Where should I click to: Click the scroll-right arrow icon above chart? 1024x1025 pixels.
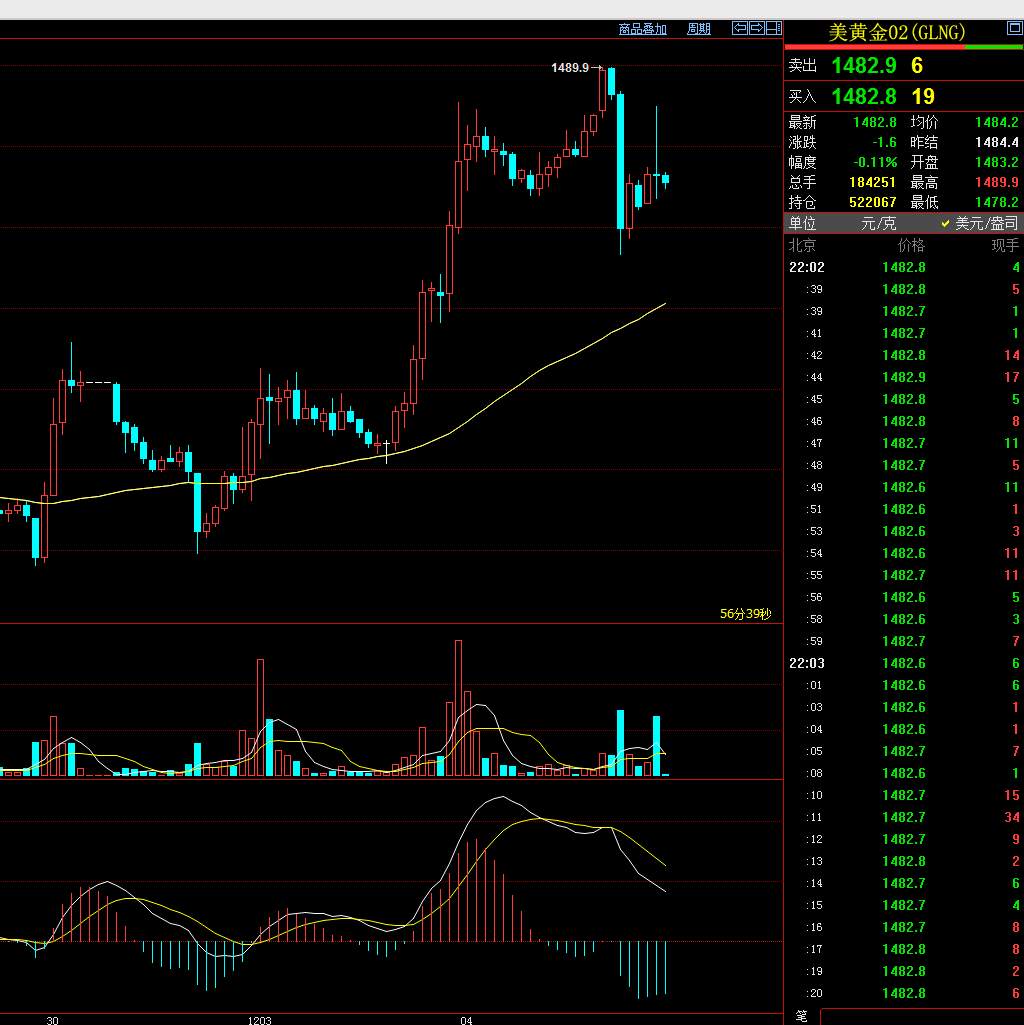757,27
